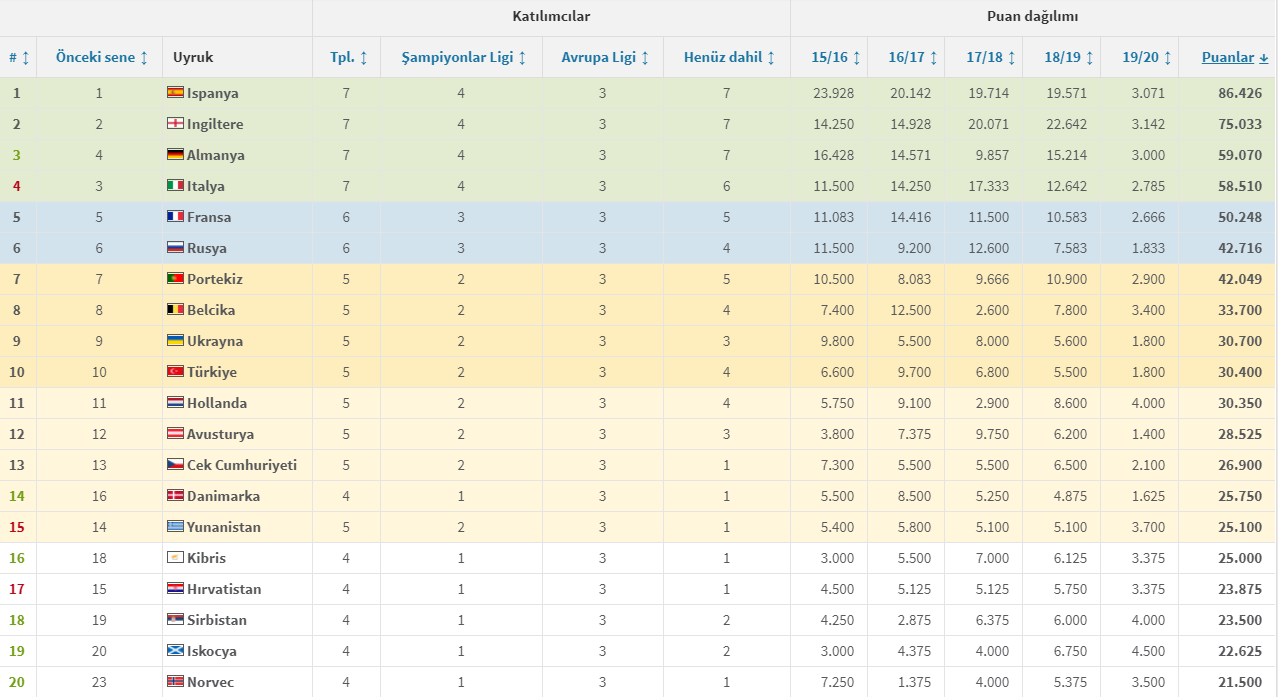Viewport: 1278px width, 697px height.
Task: Click England's 18/19 value 22.642
Action: [x=1065, y=124]
